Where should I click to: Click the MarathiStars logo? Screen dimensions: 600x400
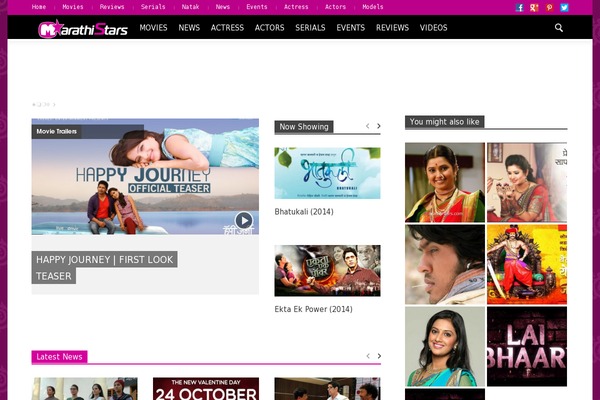[x=83, y=29]
